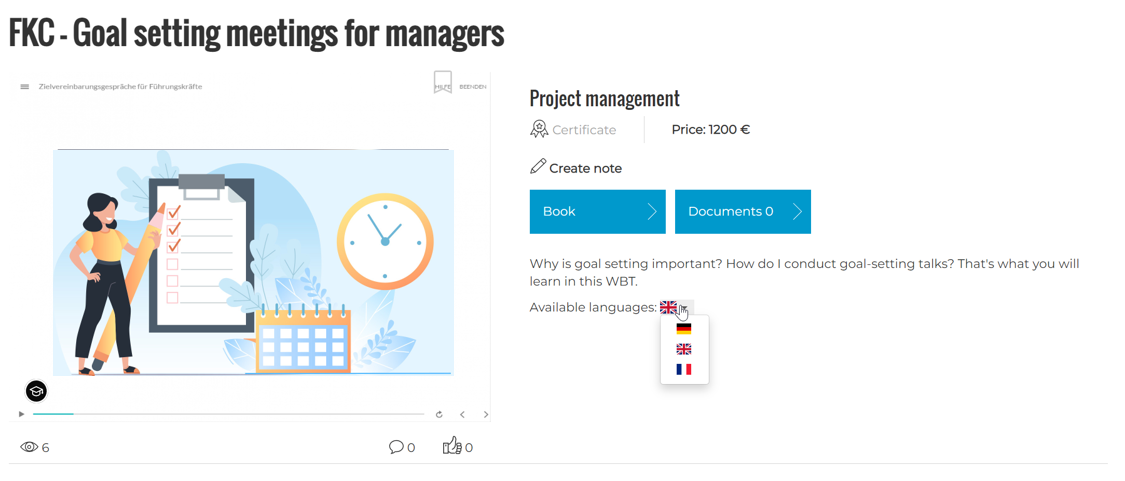Viewport: 1125px width, 481px height.
Task: Click the views eye icon
Action: point(29,447)
